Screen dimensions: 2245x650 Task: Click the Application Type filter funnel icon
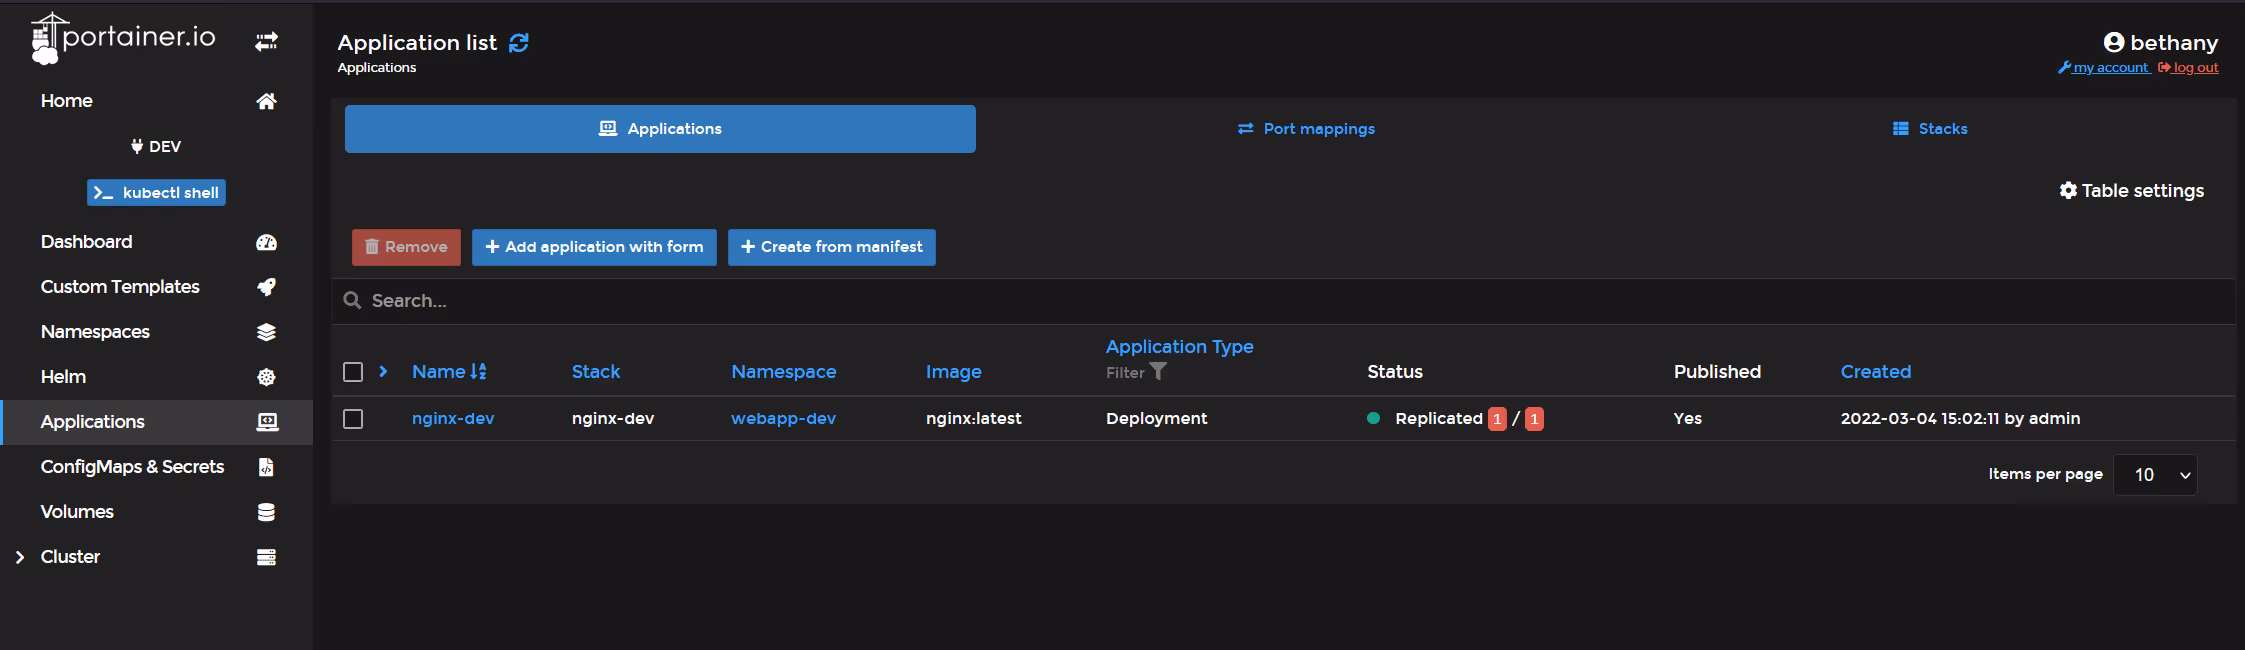tap(1158, 371)
